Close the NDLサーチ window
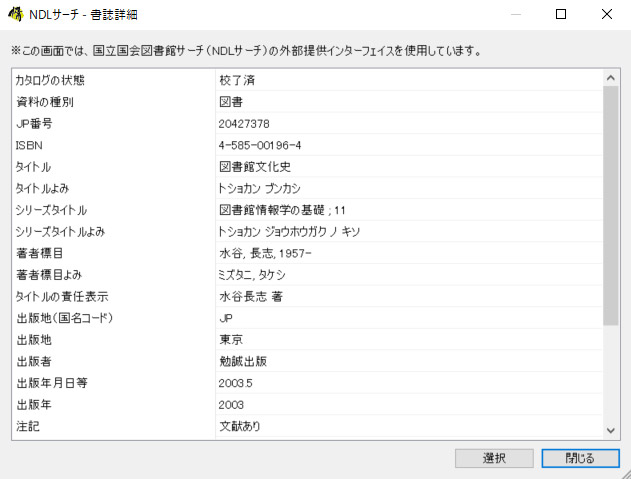The width and height of the screenshot is (631, 479). pyautogui.click(x=607, y=14)
